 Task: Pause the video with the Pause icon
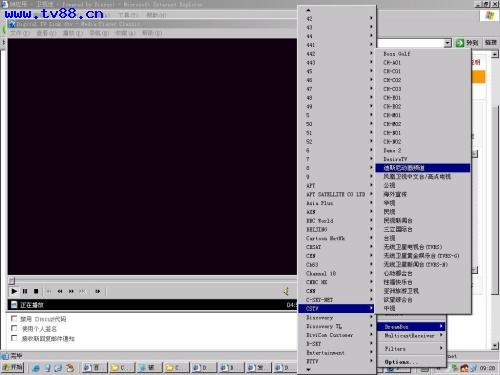coord(25,291)
